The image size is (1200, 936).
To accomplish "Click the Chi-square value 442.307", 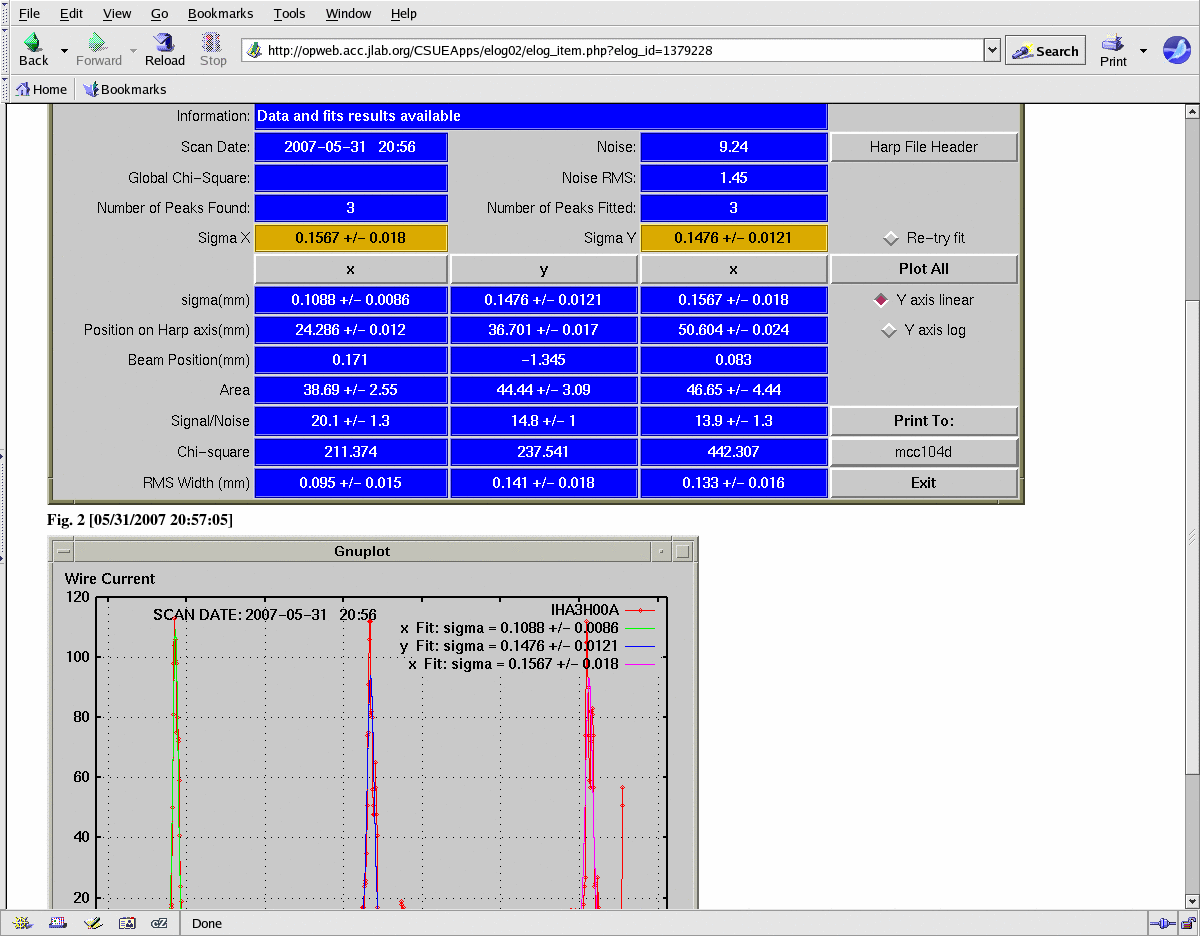I will pos(734,452).
